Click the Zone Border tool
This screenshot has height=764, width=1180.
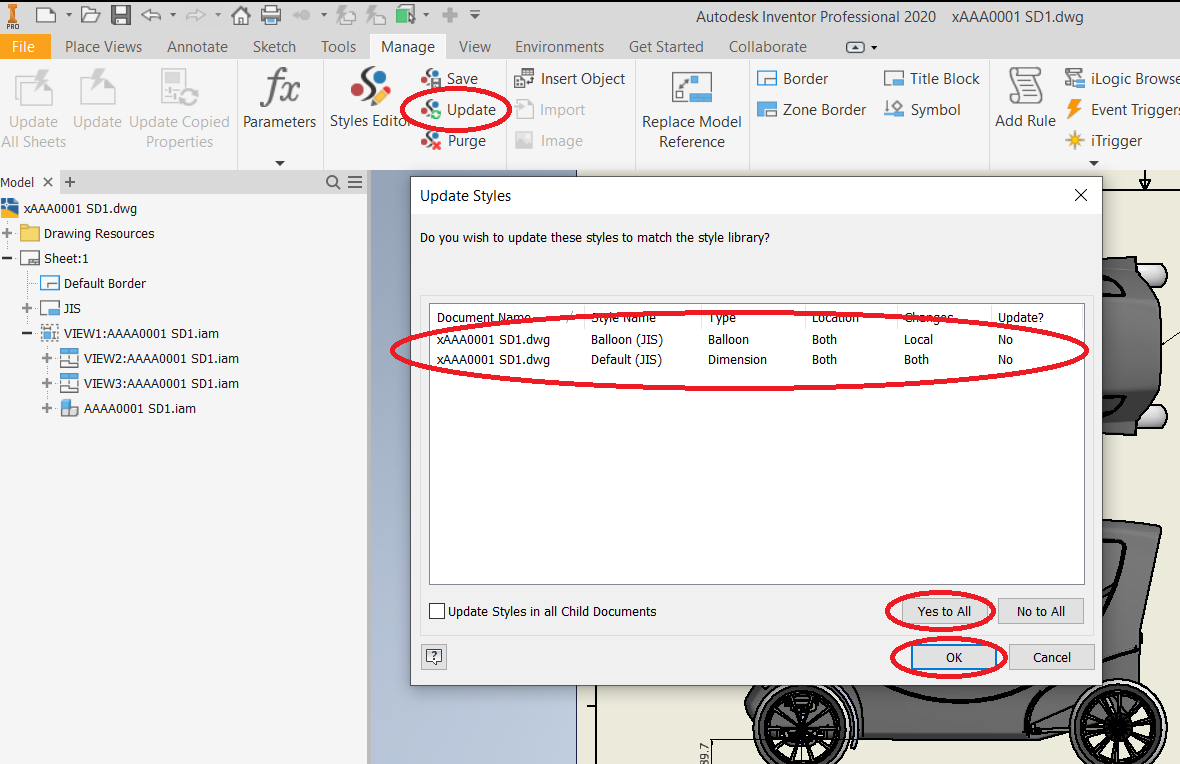(767, 110)
